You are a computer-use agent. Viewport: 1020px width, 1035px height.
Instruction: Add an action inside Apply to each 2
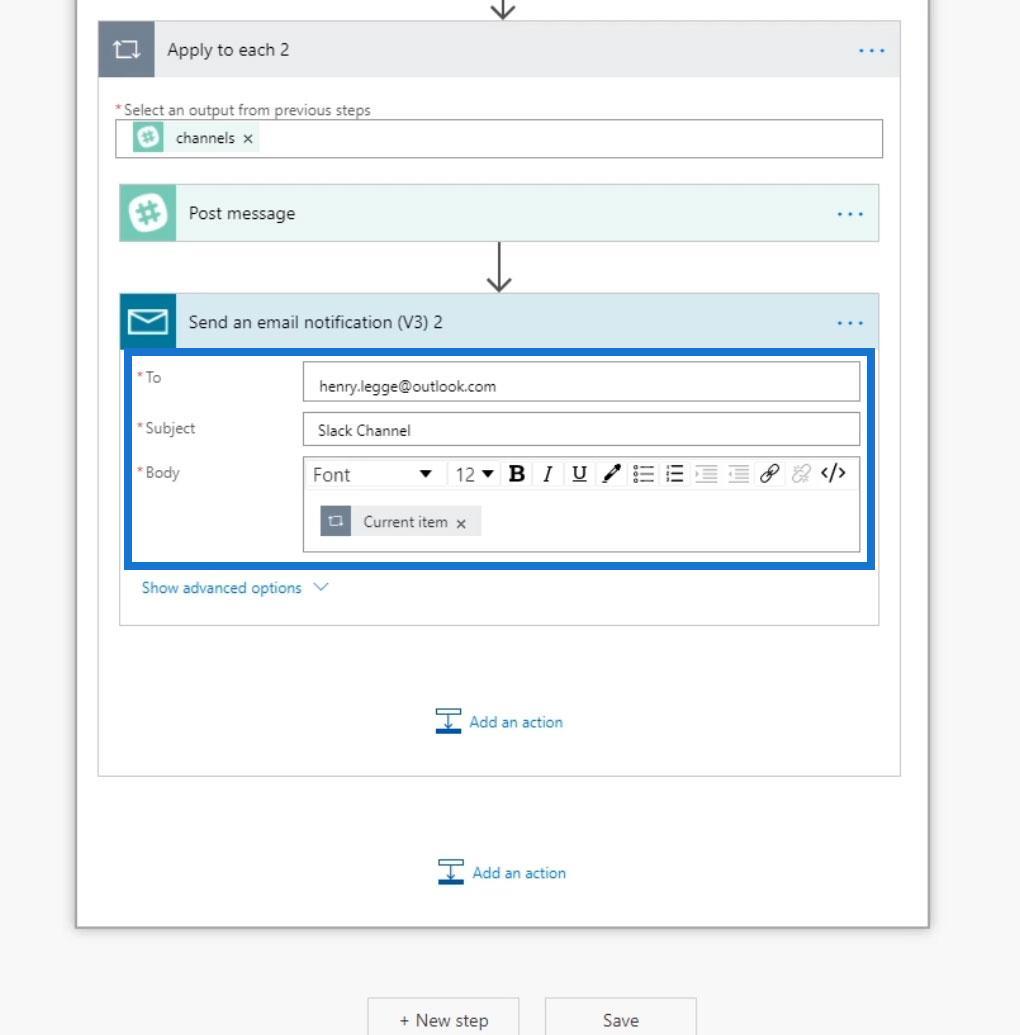pyautogui.click(x=499, y=721)
